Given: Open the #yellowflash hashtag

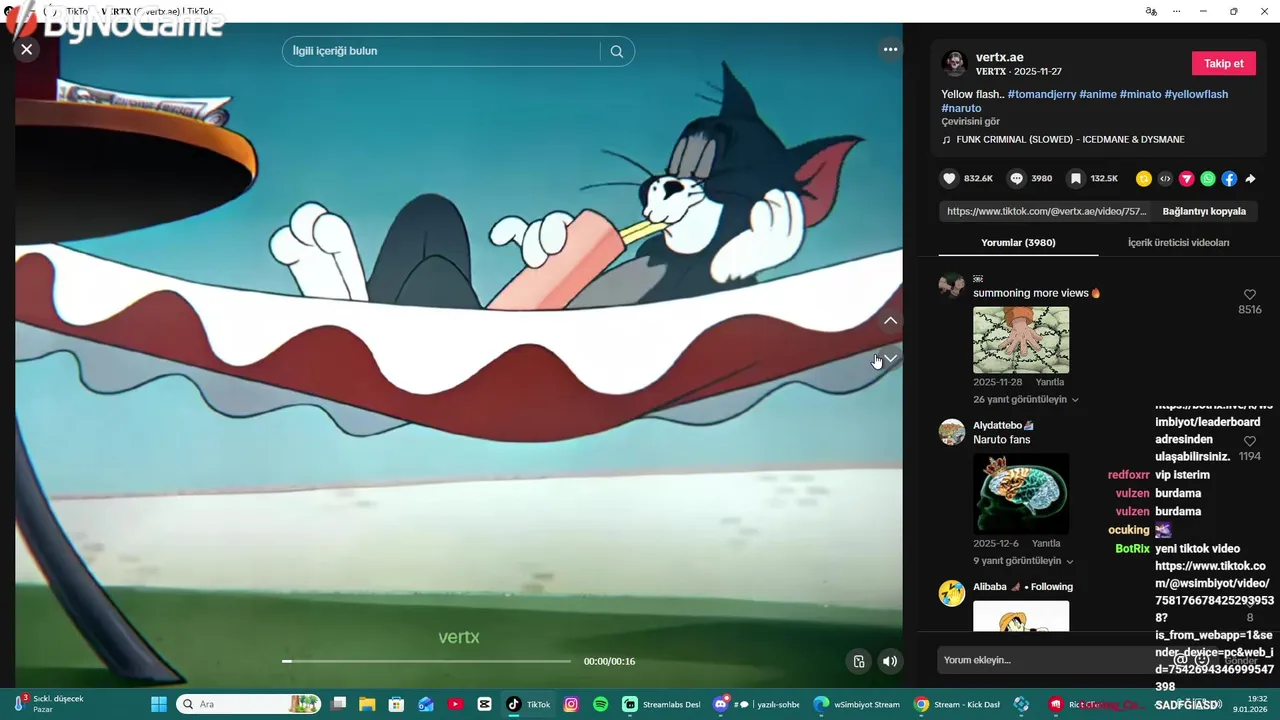Looking at the screenshot, I should point(1196,94).
